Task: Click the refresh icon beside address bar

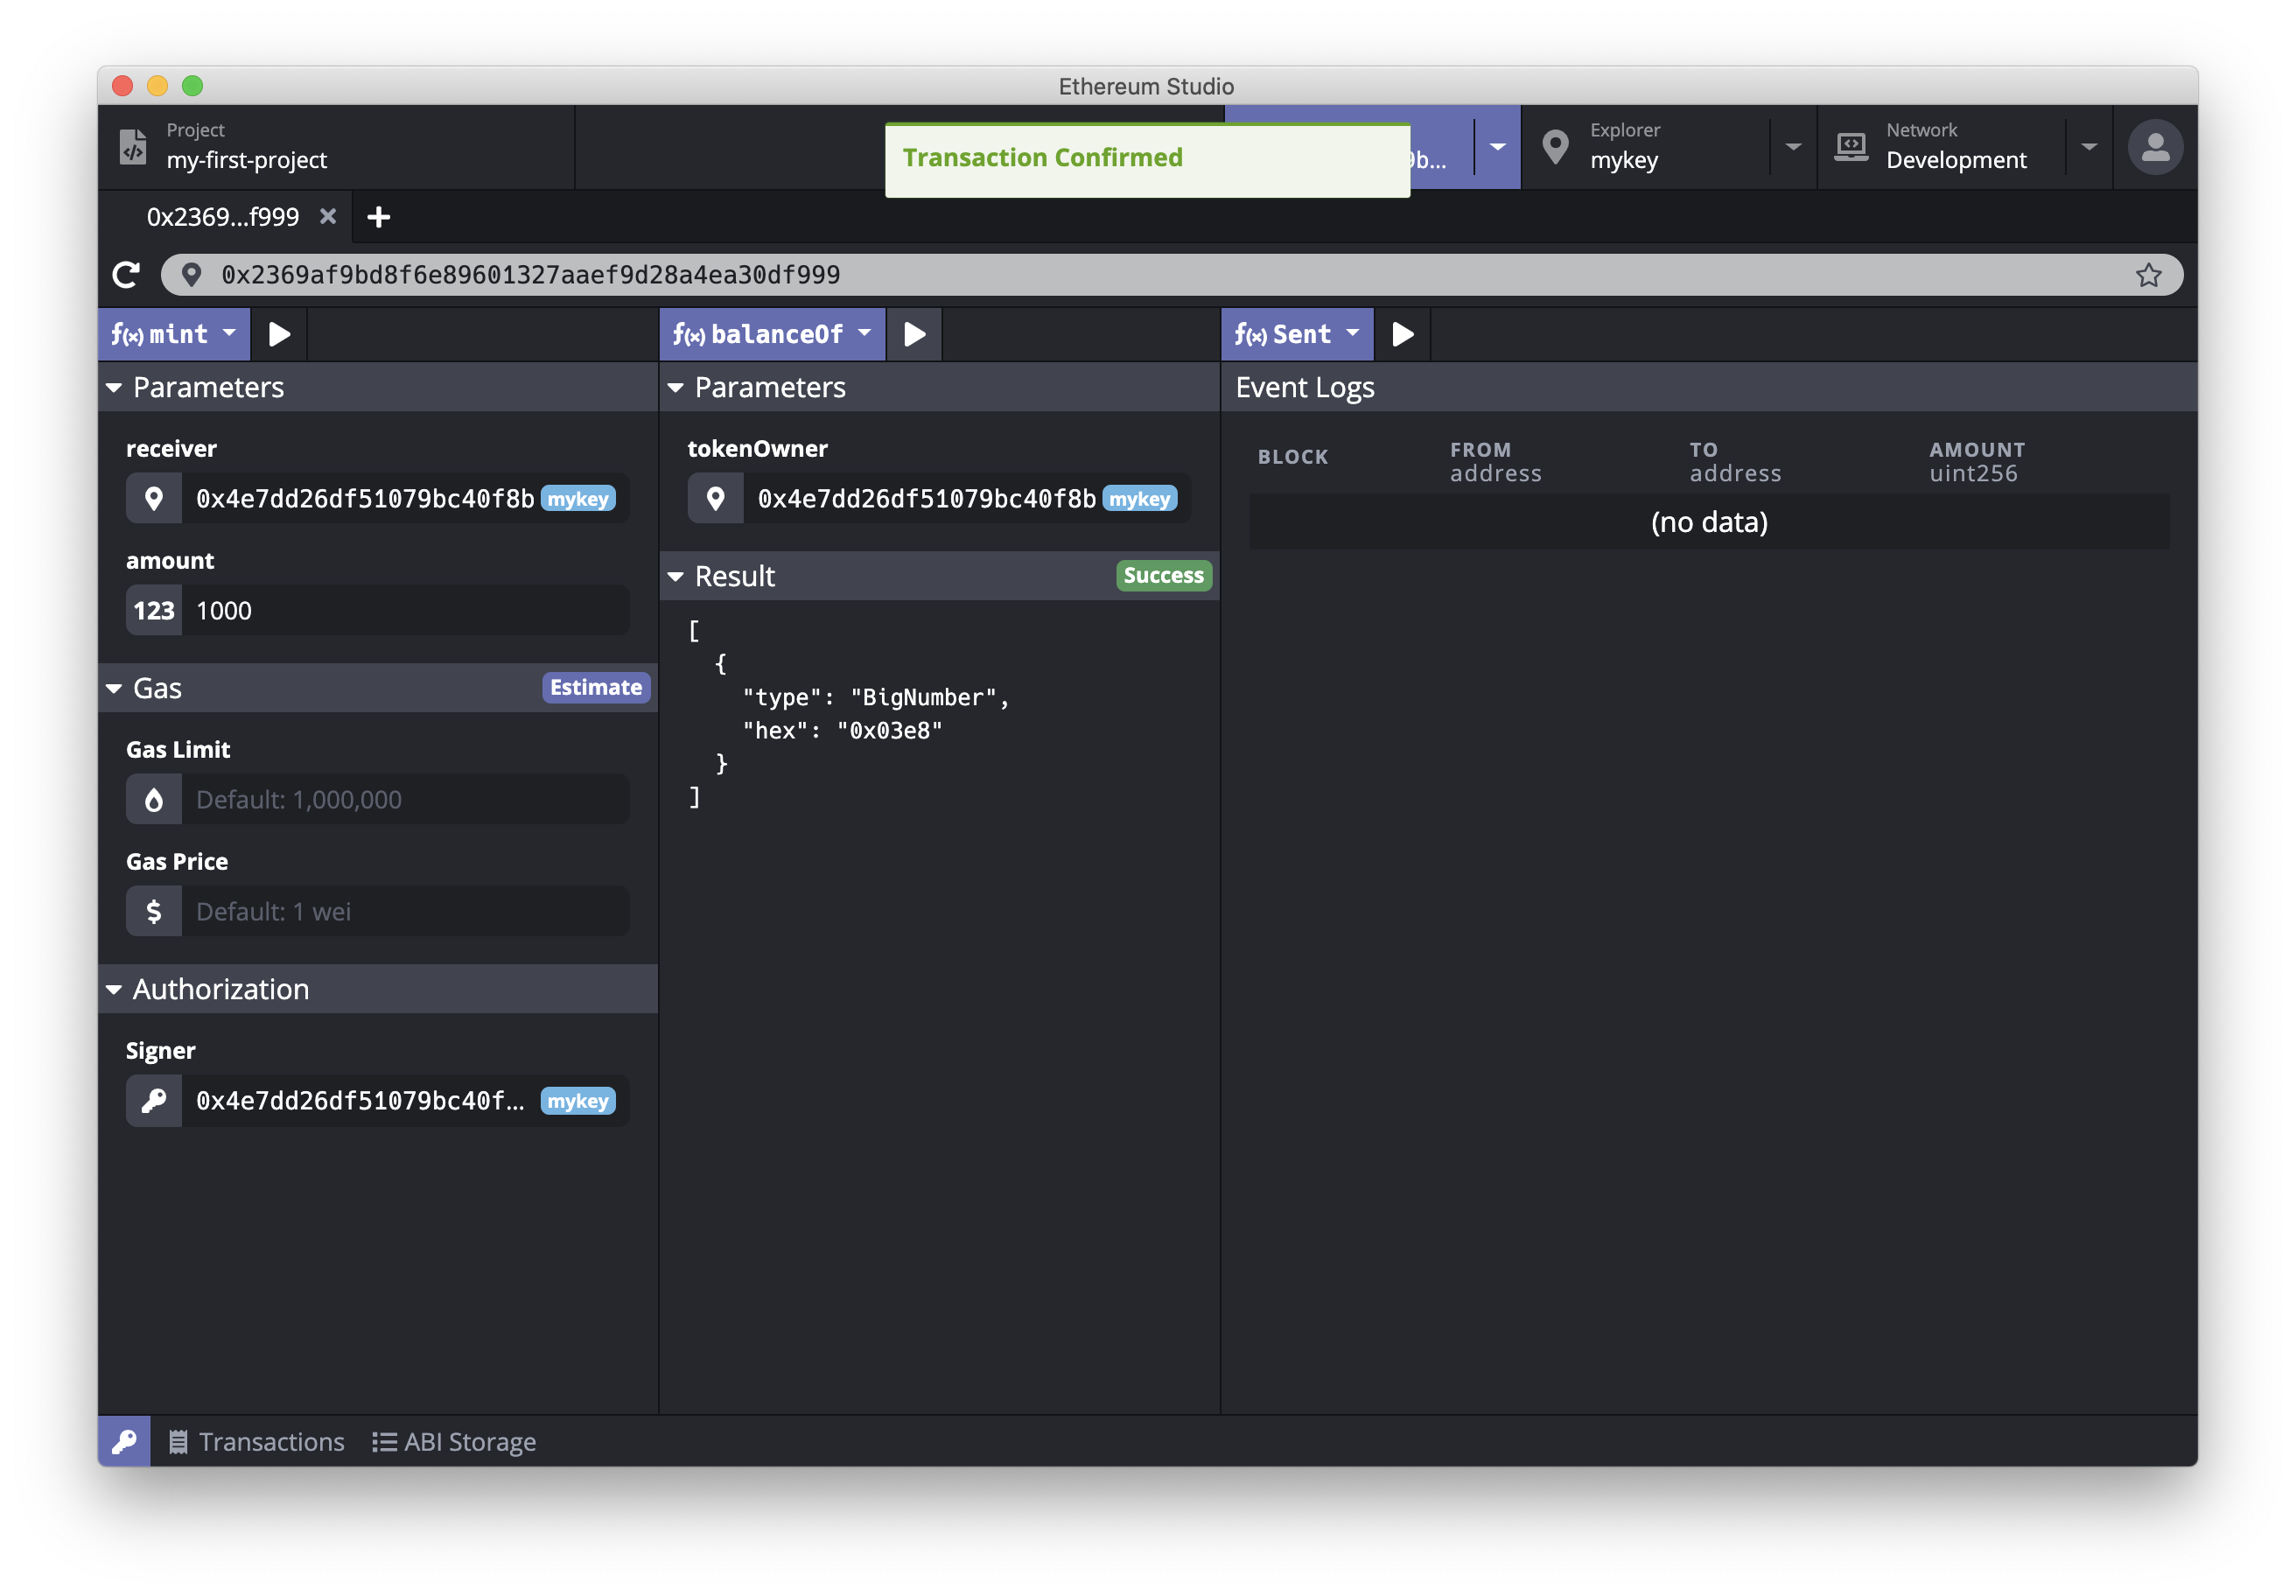Action: point(127,275)
